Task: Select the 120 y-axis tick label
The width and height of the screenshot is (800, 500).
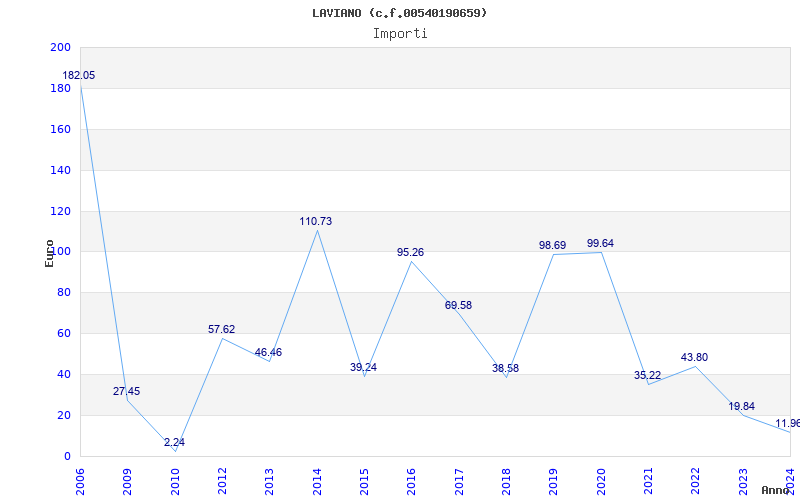Action: point(60,211)
